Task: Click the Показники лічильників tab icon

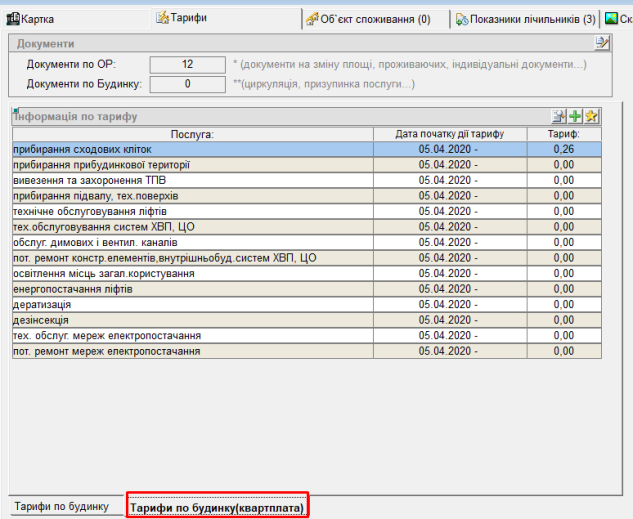Action: pyautogui.click(x=461, y=18)
